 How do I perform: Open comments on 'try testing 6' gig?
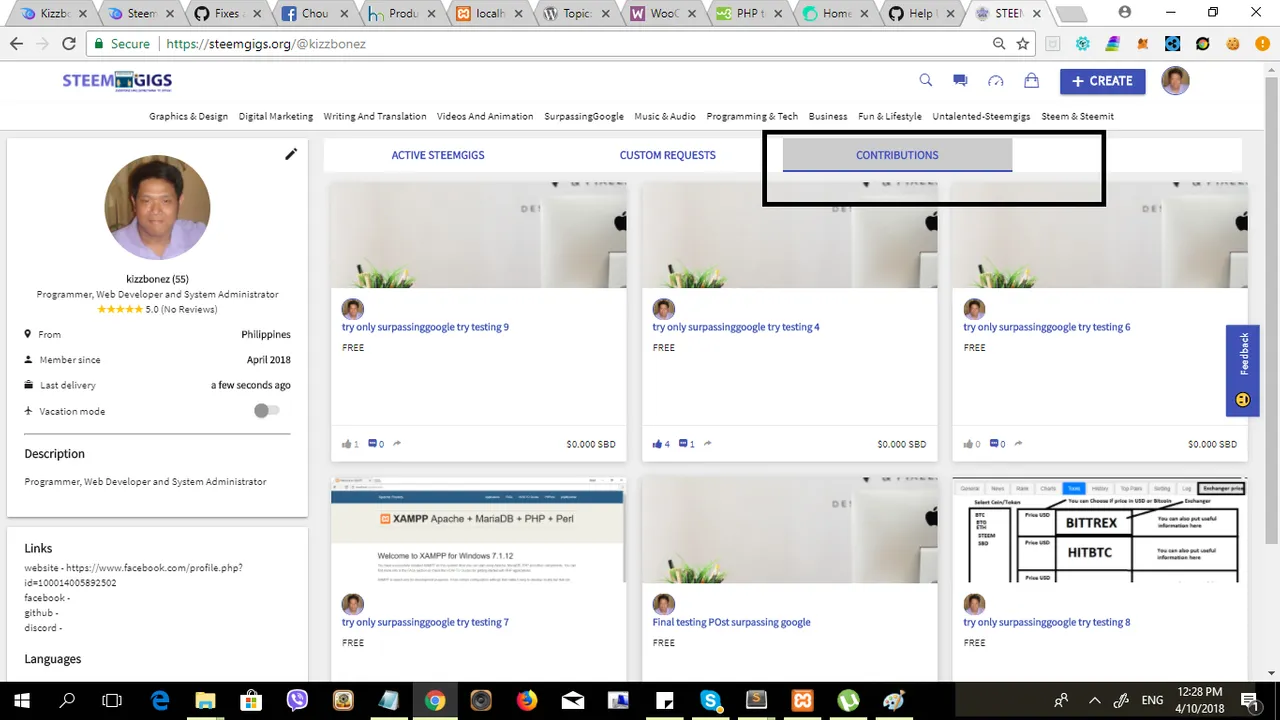pos(995,444)
